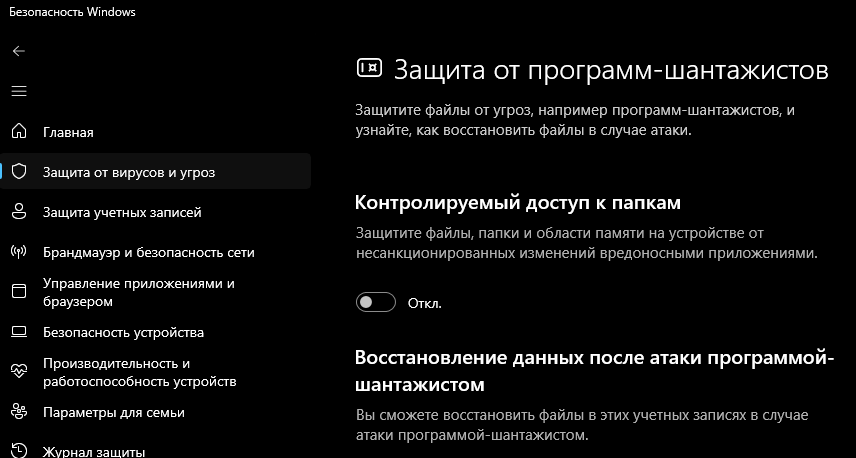Click the Откл. toggle status label
Image resolution: width=856 pixels, height=458 pixels.
click(x=424, y=303)
